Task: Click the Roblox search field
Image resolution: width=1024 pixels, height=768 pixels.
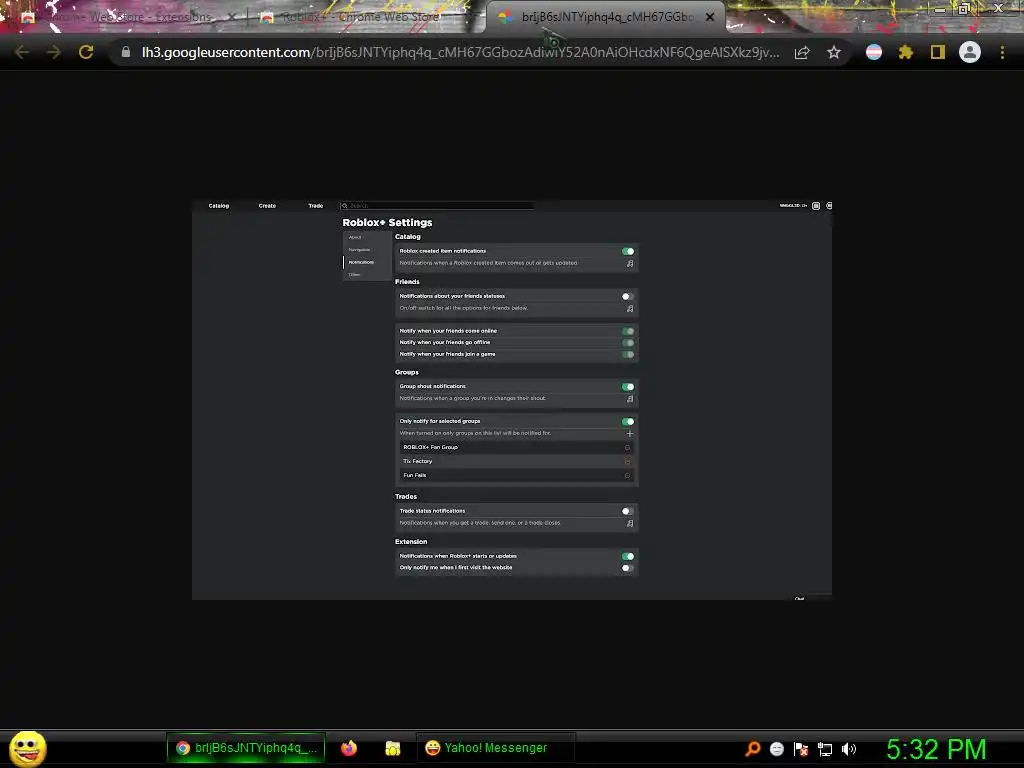Action: pyautogui.click(x=437, y=206)
